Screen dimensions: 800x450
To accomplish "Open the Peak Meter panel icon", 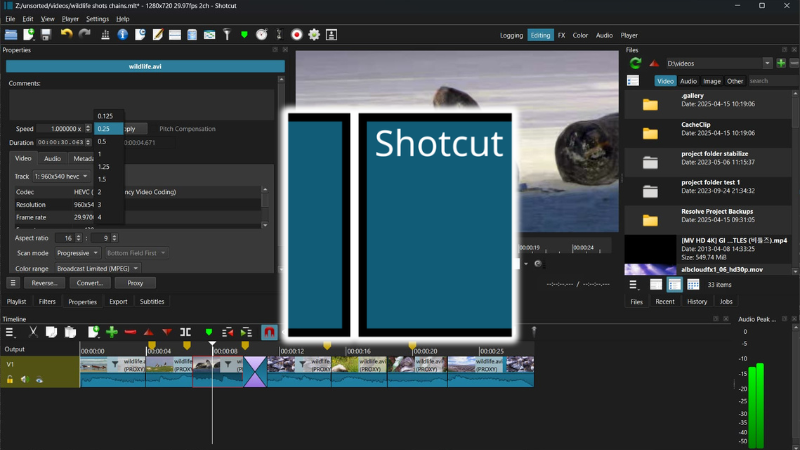I will (x=105, y=35).
